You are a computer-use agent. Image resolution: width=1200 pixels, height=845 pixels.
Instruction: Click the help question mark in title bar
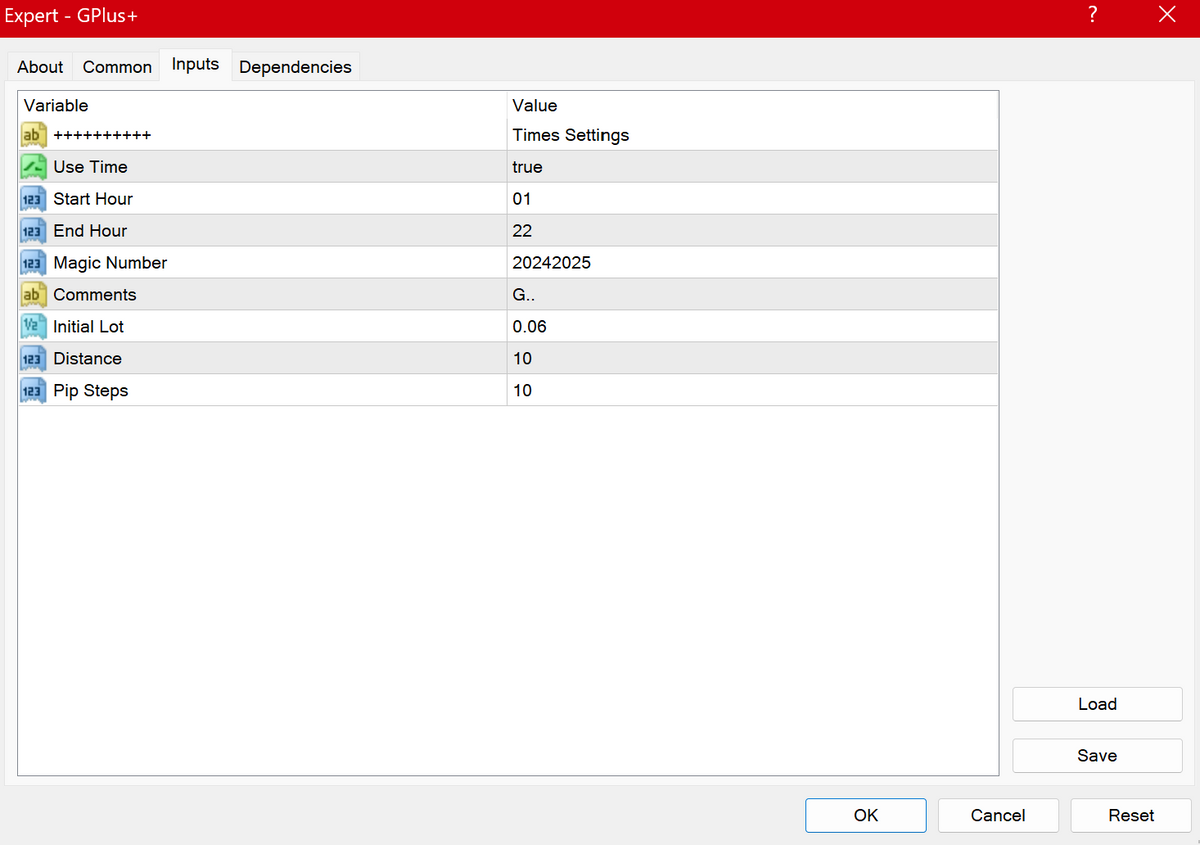(x=1092, y=15)
